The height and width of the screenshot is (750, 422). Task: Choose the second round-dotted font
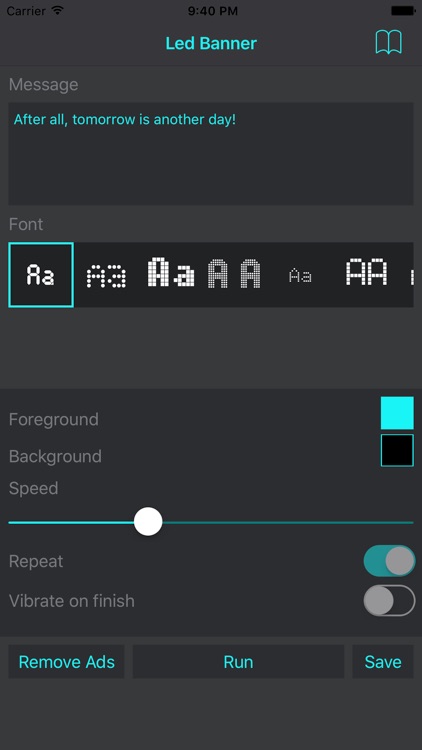106,276
